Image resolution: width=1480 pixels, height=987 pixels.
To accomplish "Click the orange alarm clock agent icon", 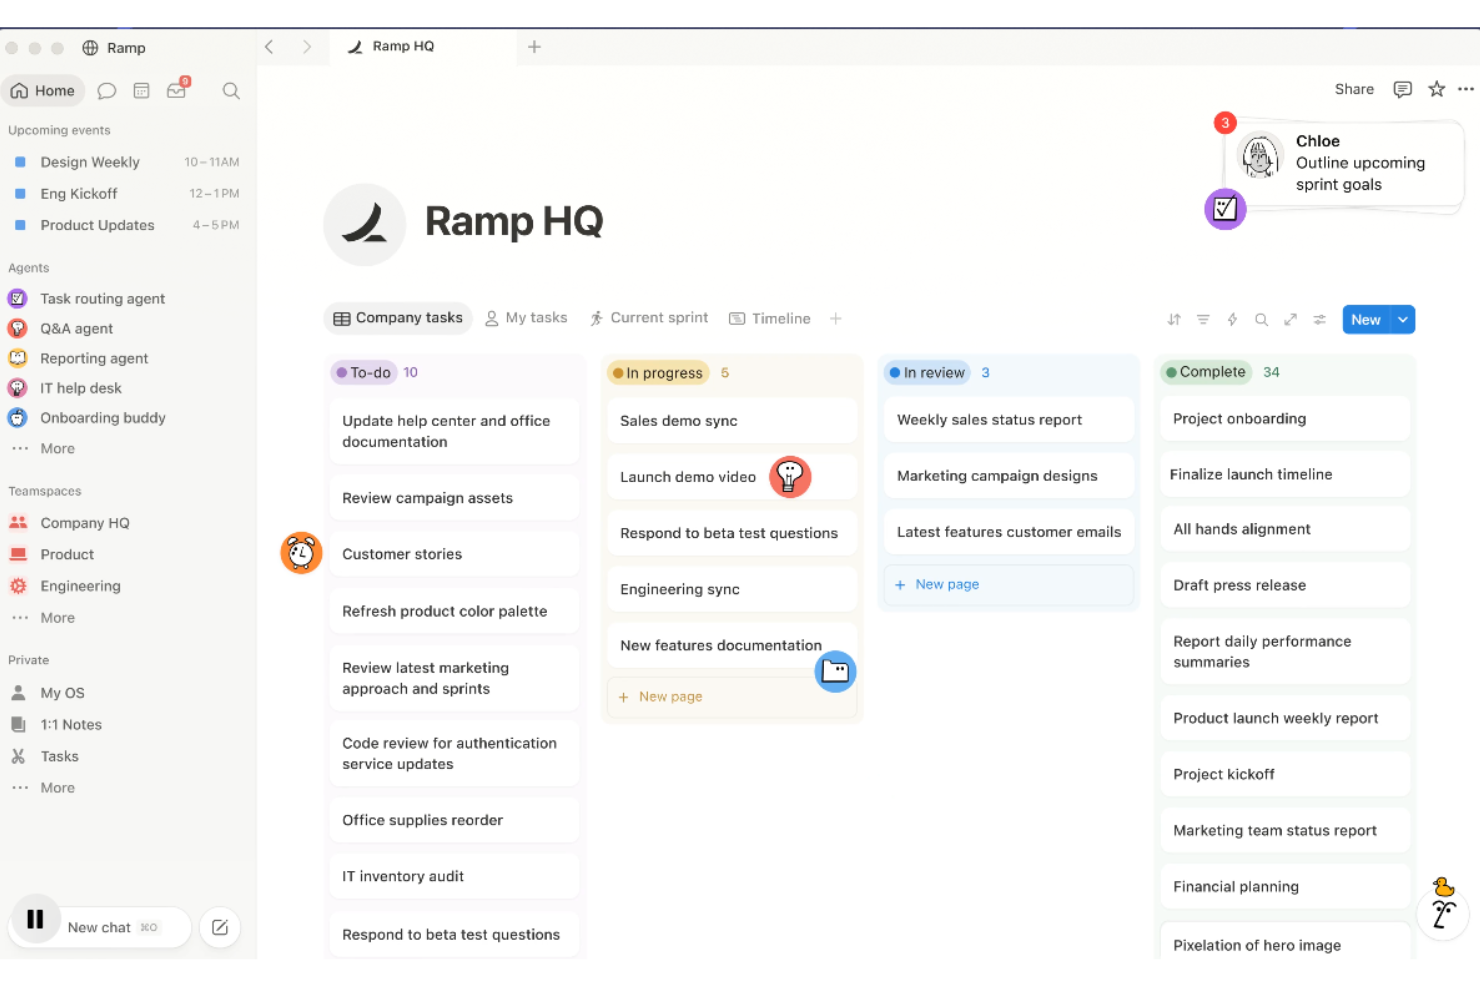I will (301, 553).
